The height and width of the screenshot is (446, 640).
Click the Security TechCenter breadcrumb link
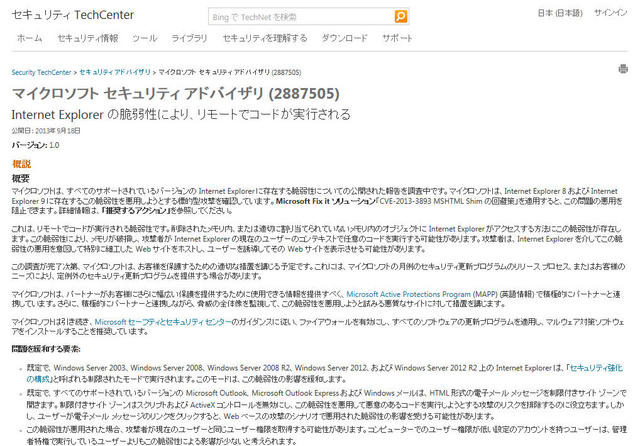(41, 72)
